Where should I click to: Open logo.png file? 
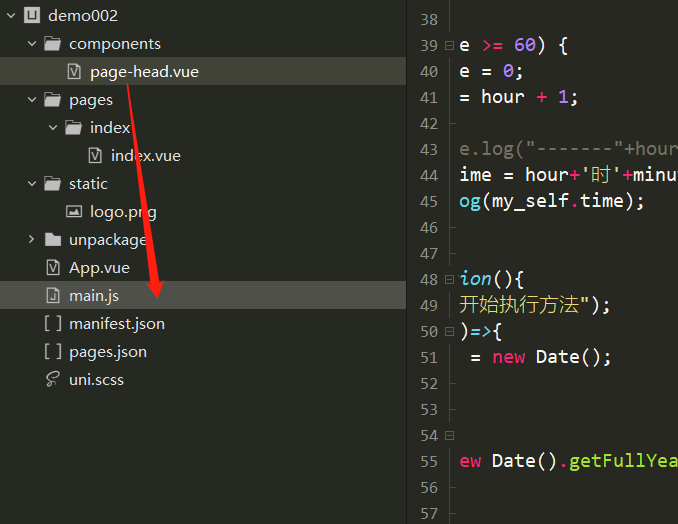coord(123,212)
